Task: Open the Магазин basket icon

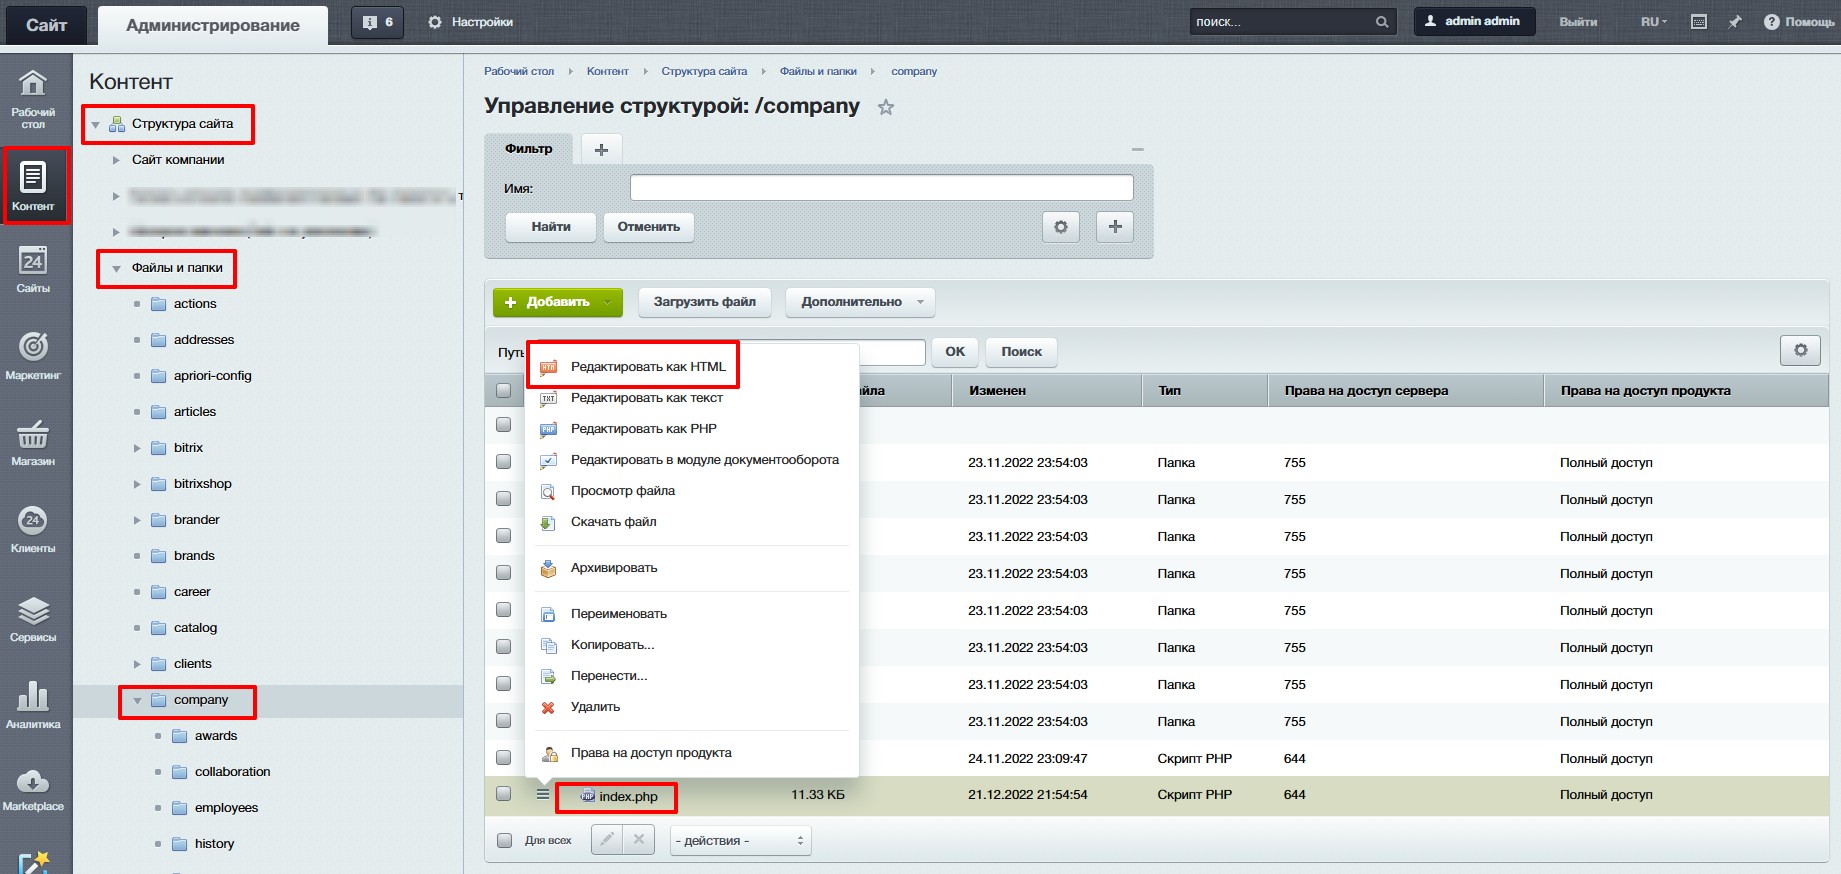Action: (x=33, y=442)
